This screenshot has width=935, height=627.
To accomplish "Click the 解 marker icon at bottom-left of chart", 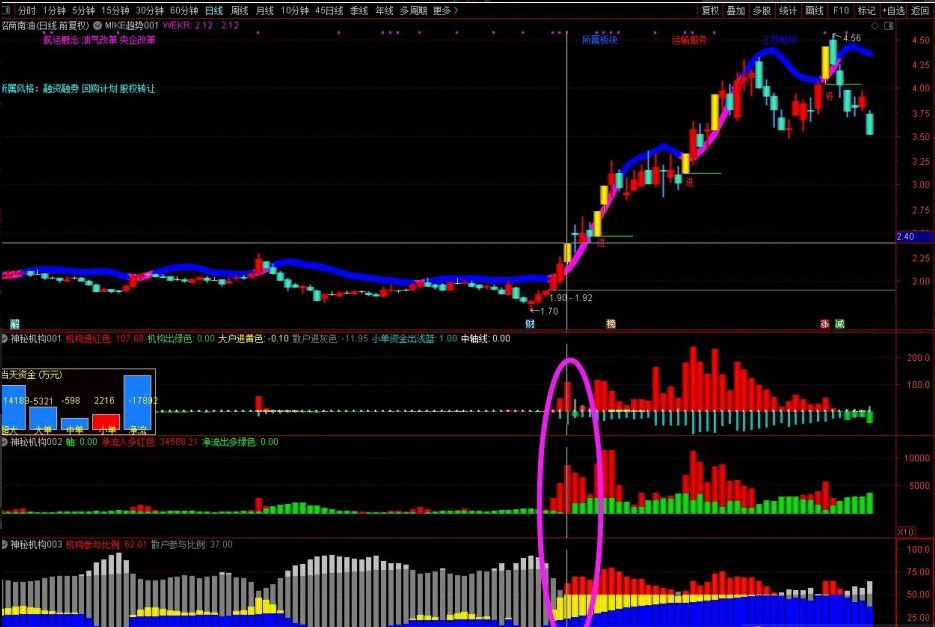I will pyautogui.click(x=14, y=324).
